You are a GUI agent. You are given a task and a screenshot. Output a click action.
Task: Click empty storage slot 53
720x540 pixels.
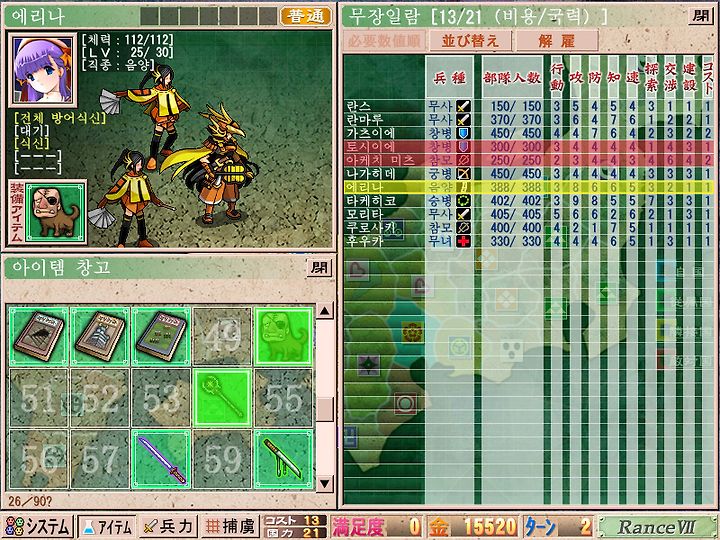coord(161,398)
